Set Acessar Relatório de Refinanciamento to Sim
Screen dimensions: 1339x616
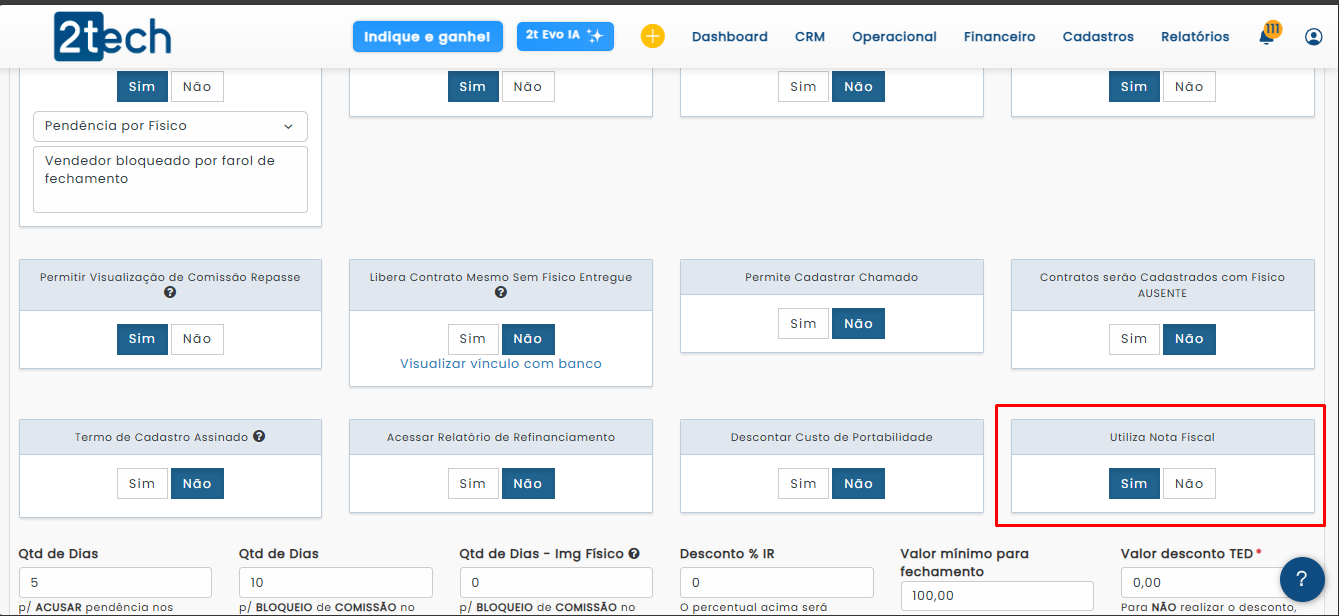click(x=473, y=484)
